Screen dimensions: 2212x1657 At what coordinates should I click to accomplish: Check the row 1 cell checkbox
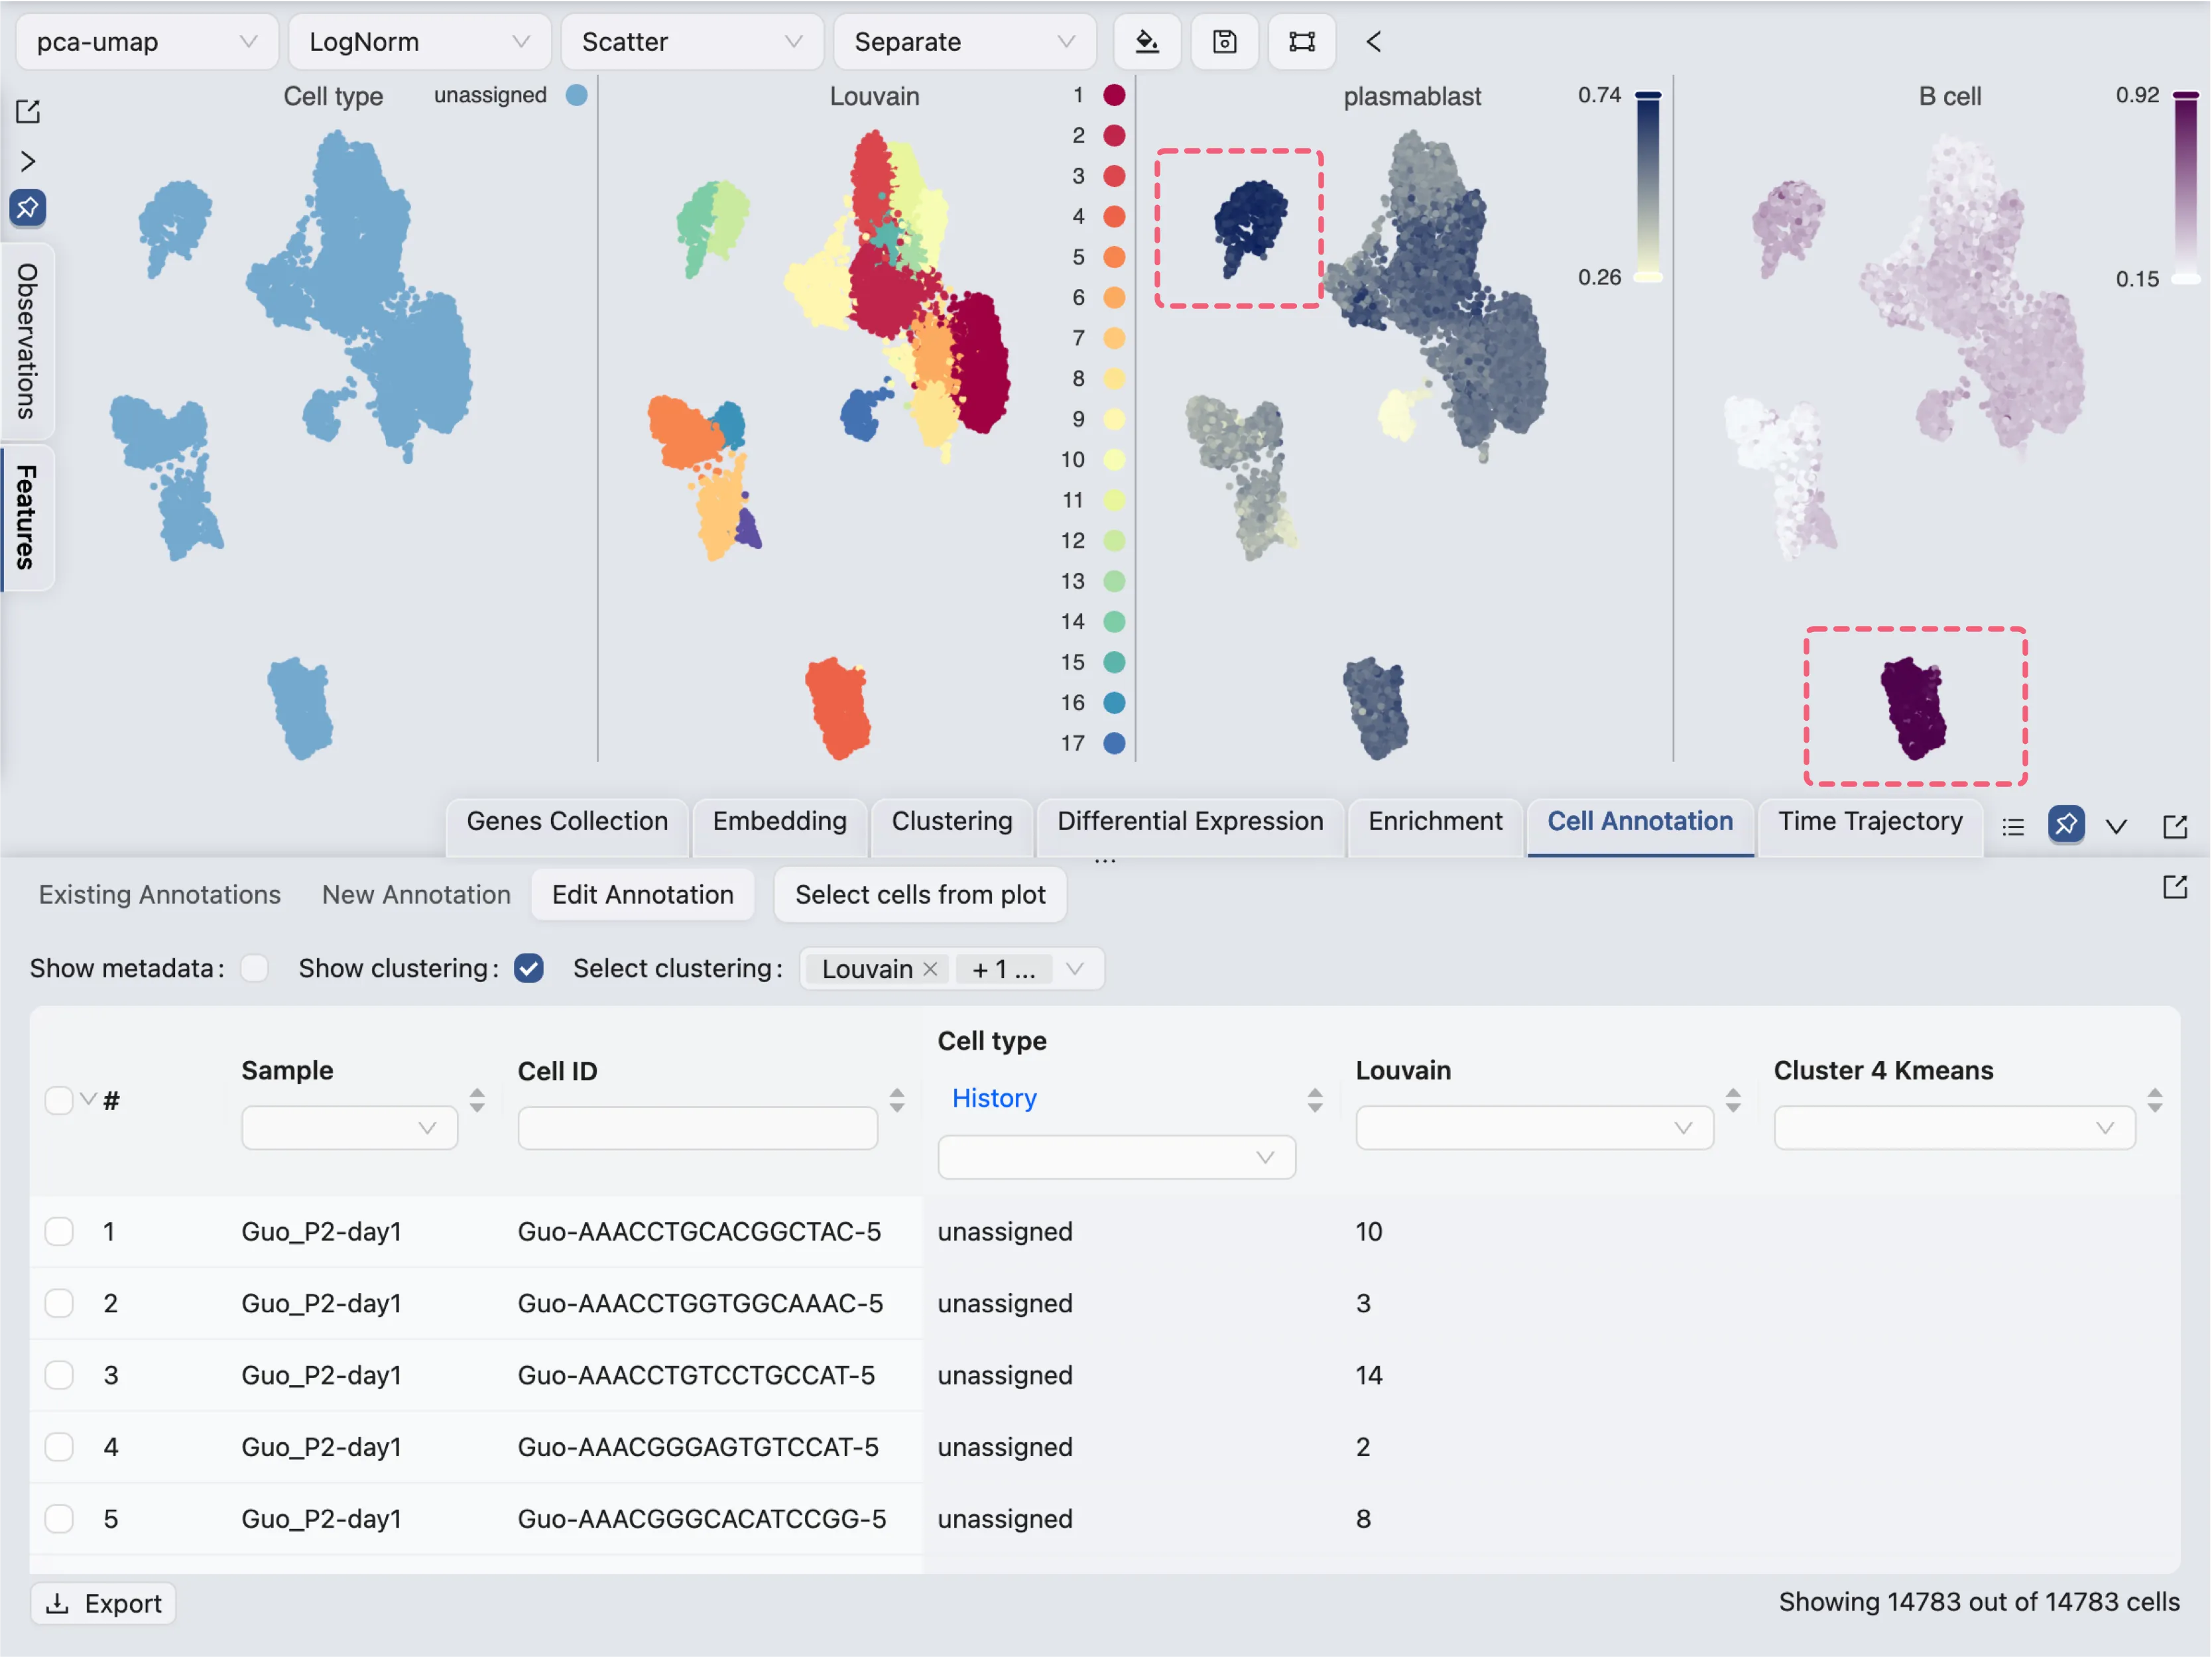pyautogui.click(x=59, y=1231)
